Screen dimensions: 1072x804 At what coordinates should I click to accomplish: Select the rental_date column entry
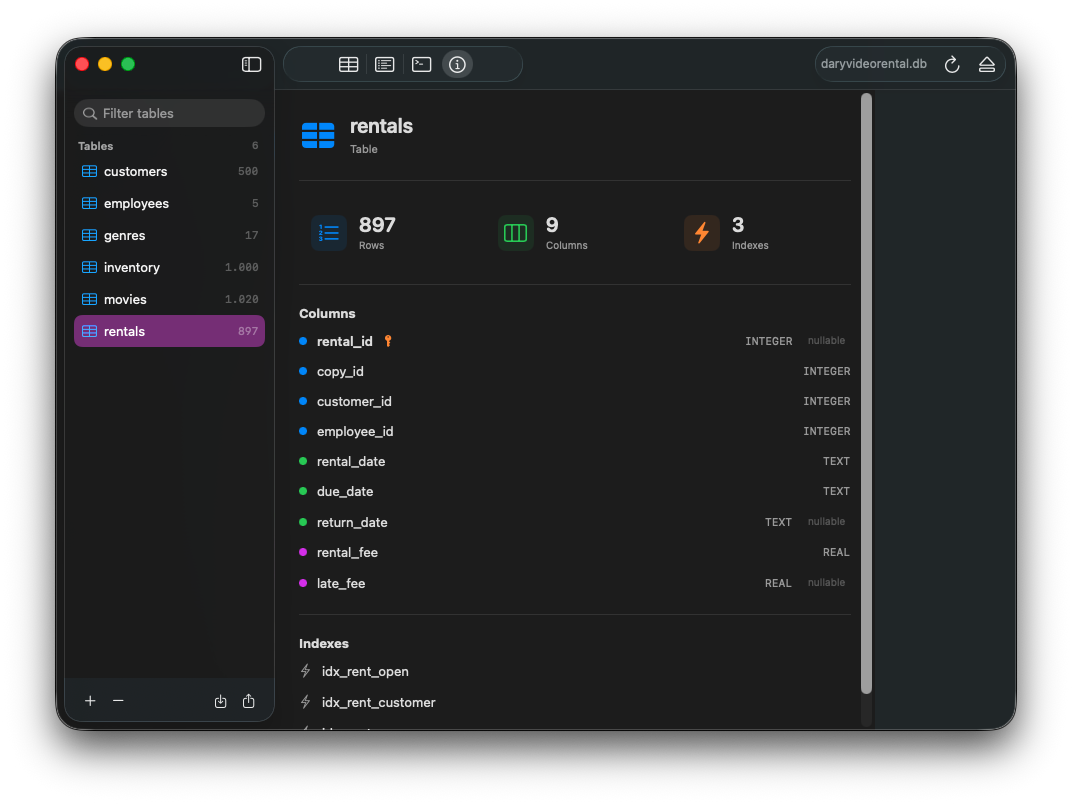[575, 461]
